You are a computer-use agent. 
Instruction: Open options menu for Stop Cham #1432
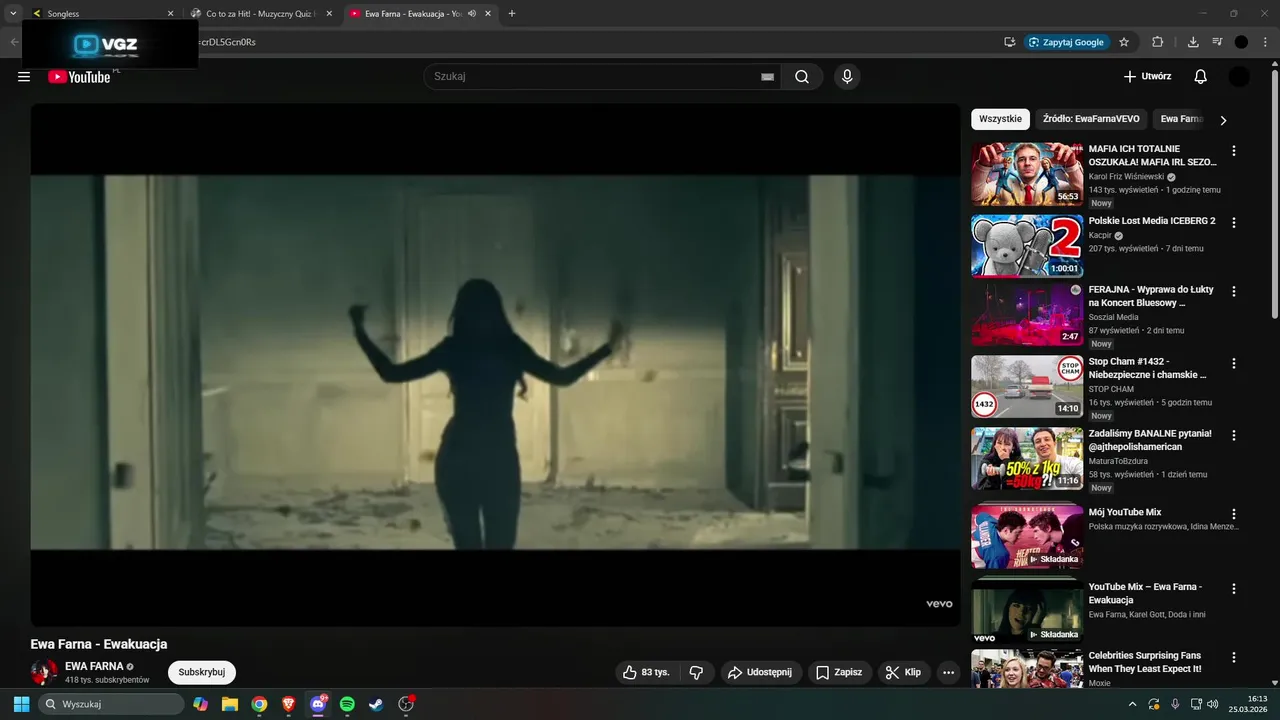pyautogui.click(x=1234, y=364)
